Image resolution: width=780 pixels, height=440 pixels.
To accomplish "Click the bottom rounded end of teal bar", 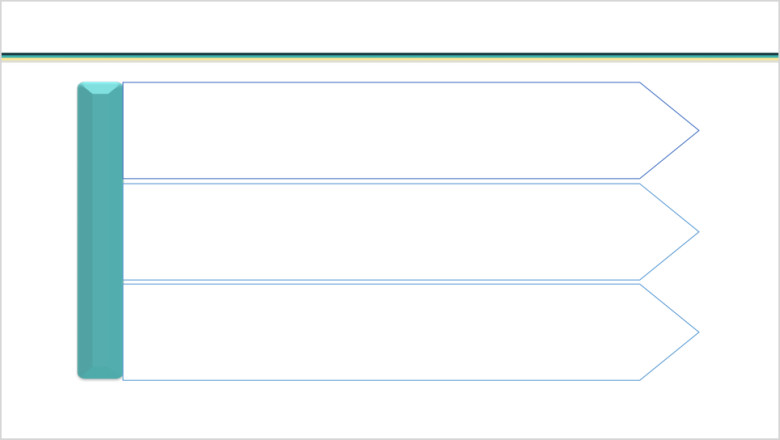I will pyautogui.click(x=100, y=373).
